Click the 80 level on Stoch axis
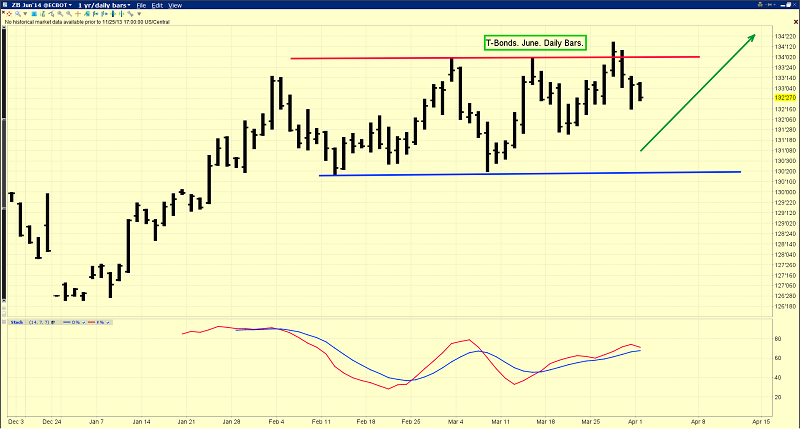This screenshot has width=800, height=435. pyautogui.click(x=779, y=339)
